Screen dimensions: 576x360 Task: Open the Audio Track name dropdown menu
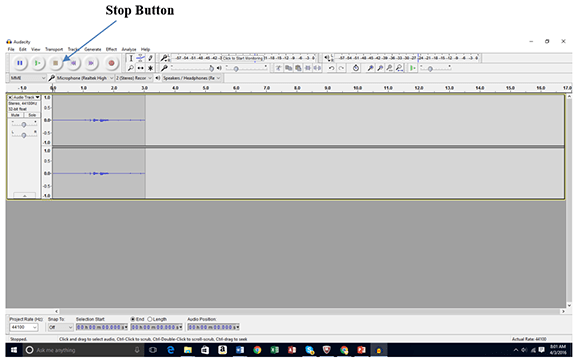(26, 97)
